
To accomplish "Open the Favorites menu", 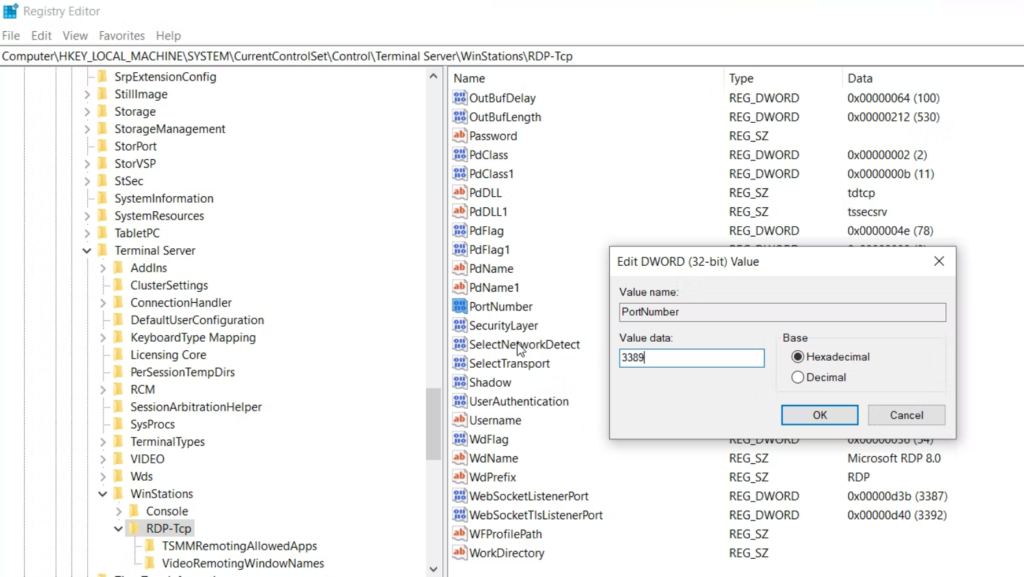I will [121, 35].
